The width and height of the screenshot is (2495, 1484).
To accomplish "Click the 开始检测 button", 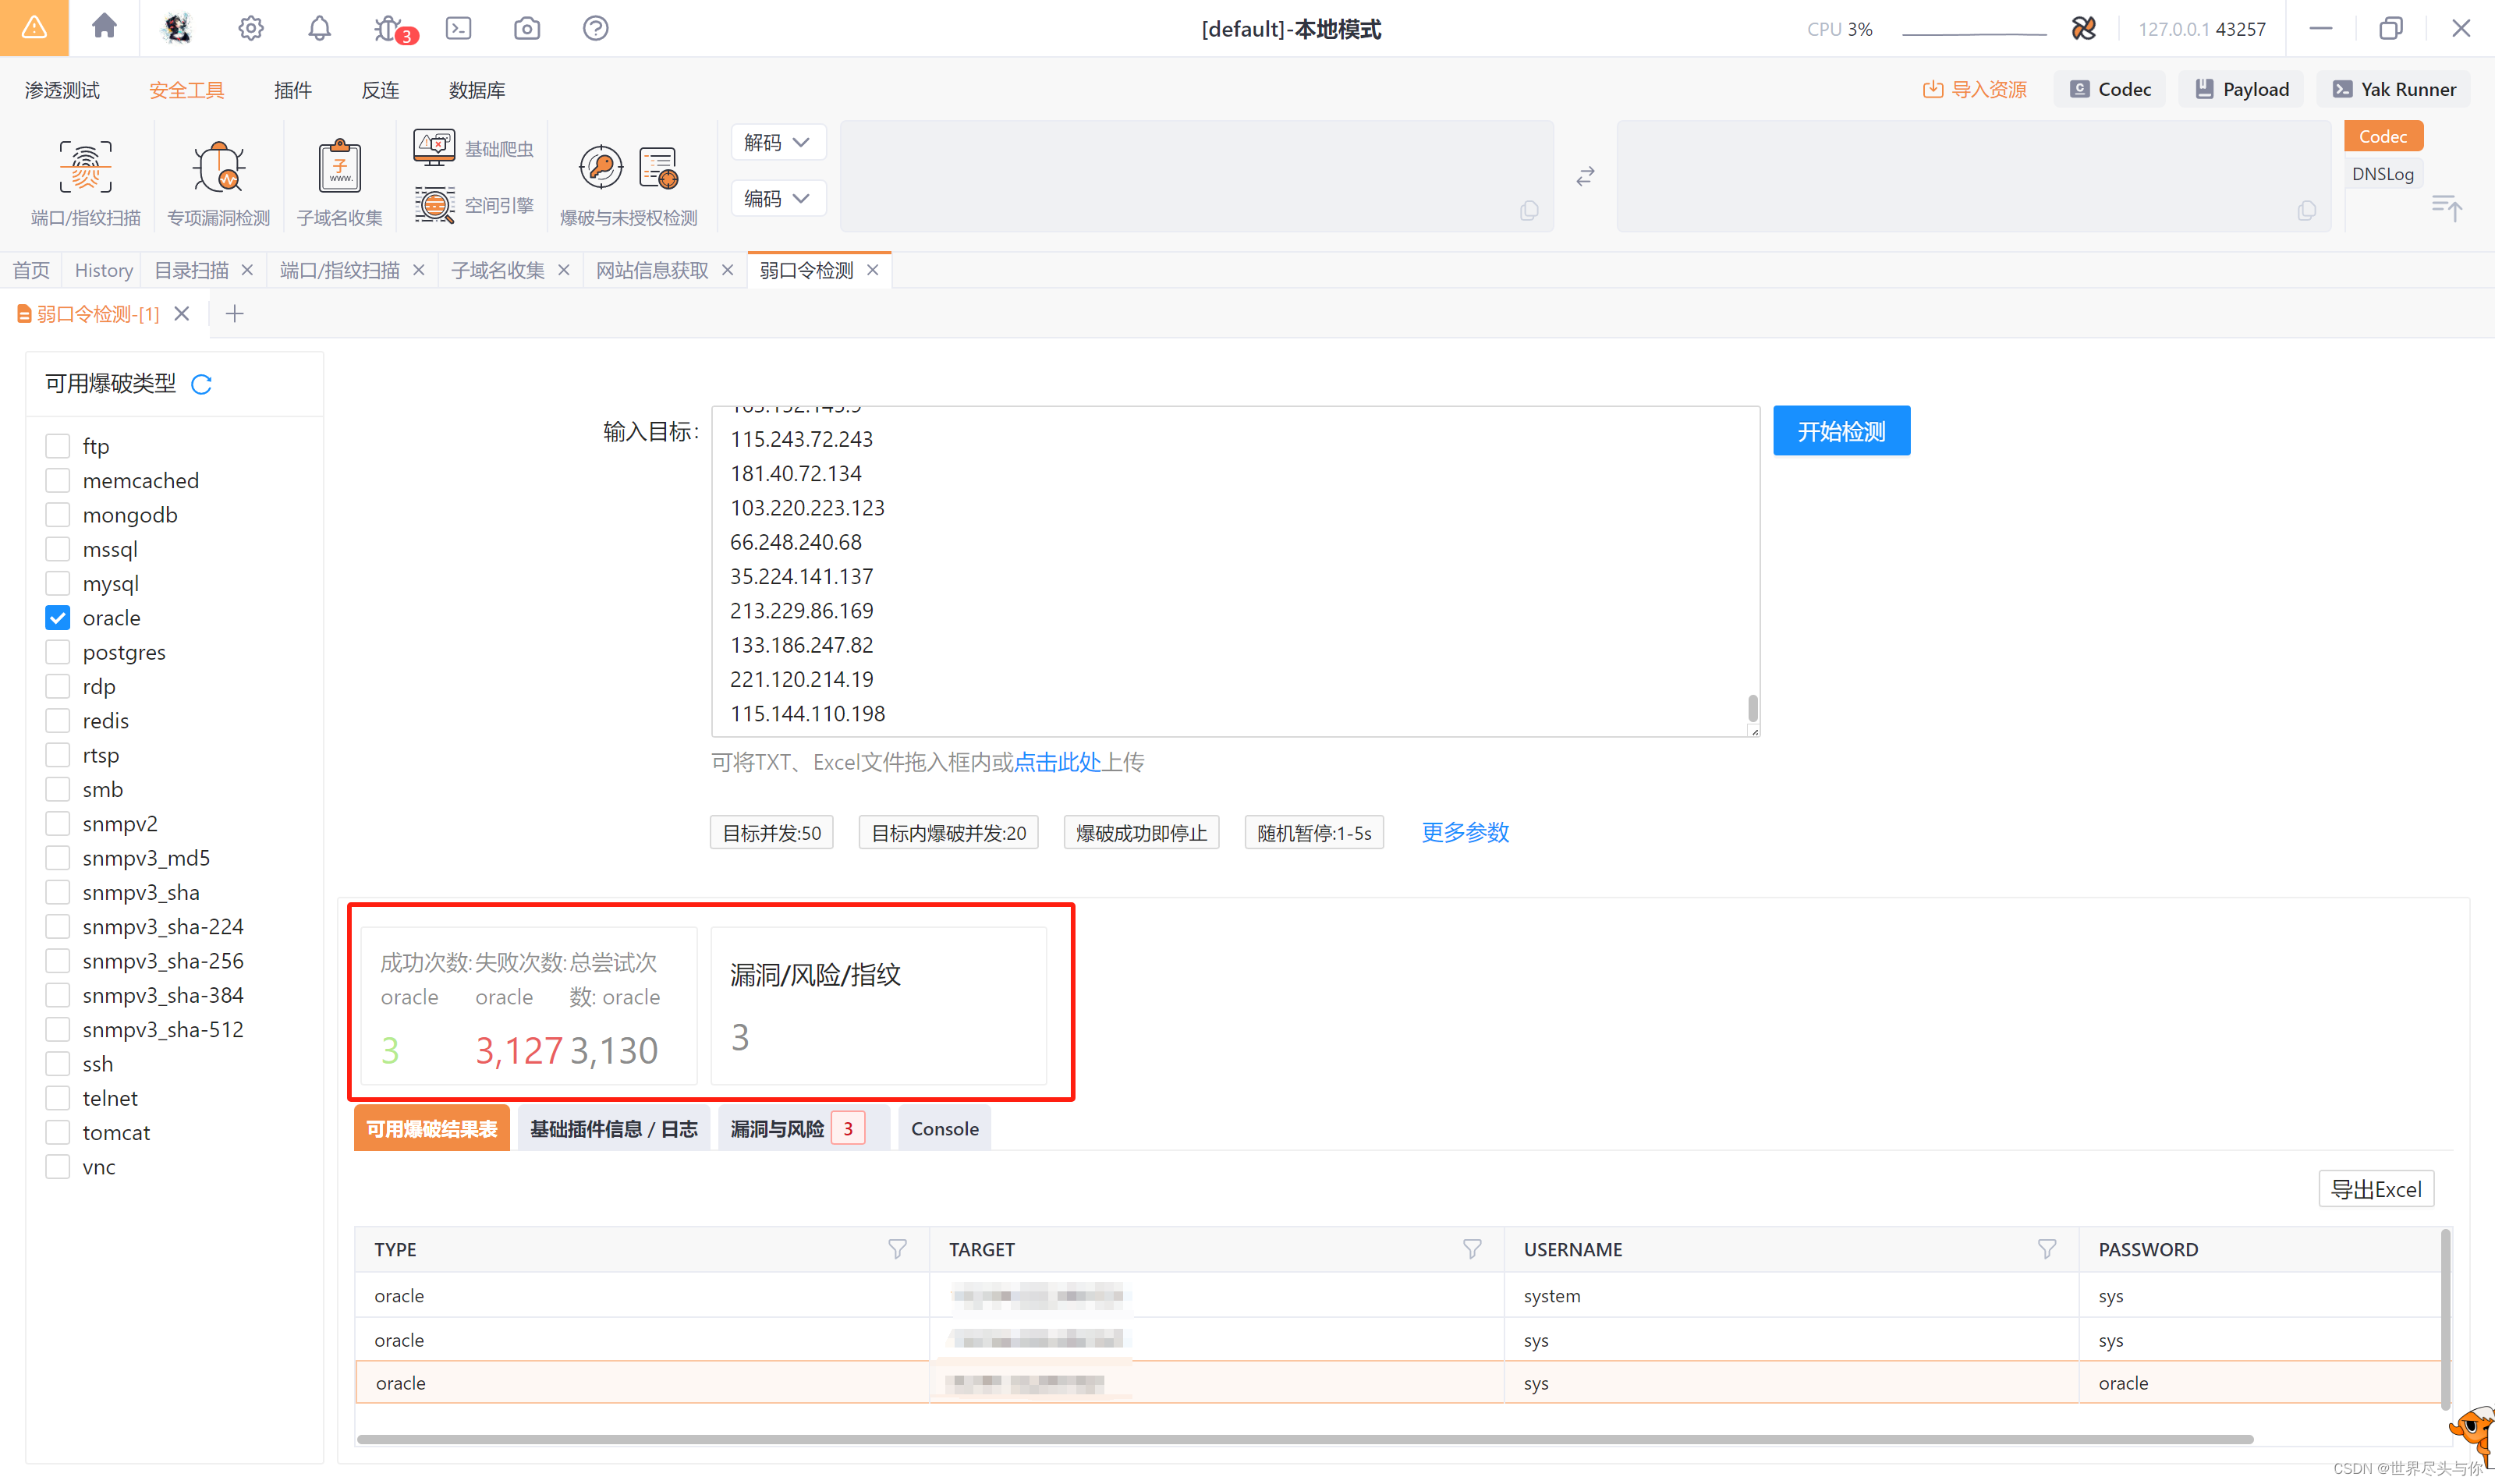I will coord(1841,431).
